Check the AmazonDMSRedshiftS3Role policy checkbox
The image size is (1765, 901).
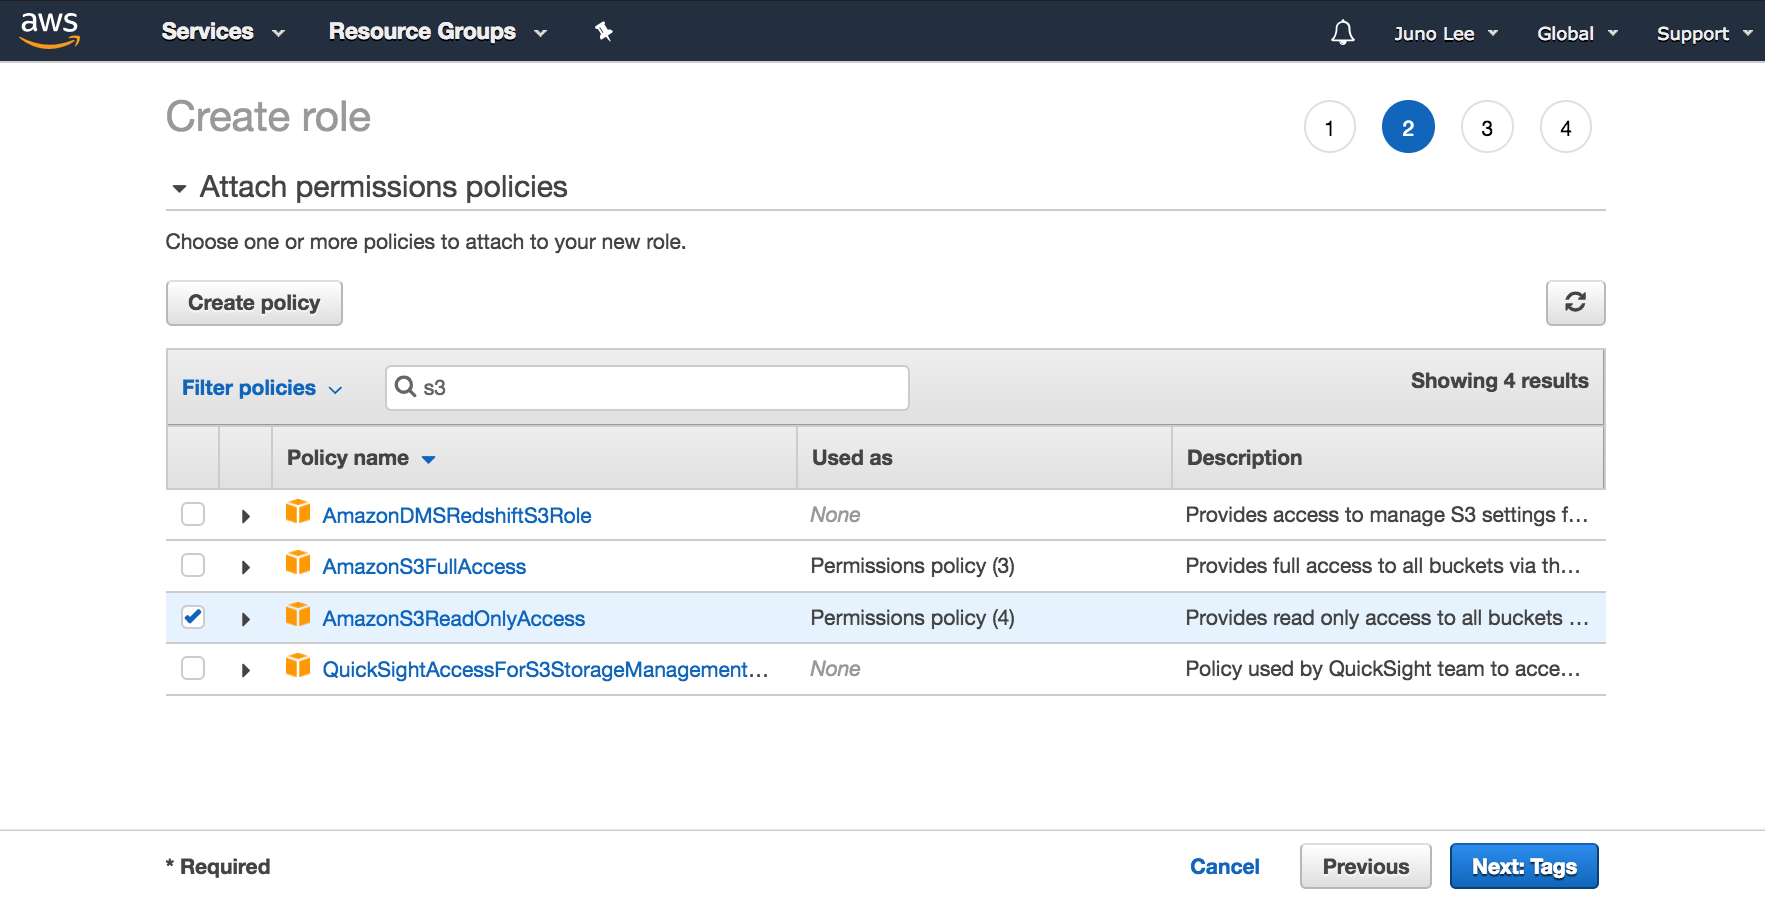[192, 513]
